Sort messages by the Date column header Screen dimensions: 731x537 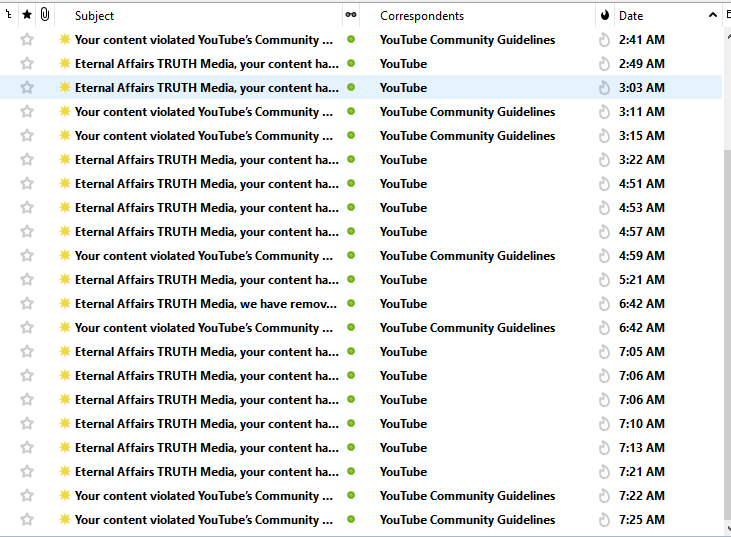coord(650,15)
